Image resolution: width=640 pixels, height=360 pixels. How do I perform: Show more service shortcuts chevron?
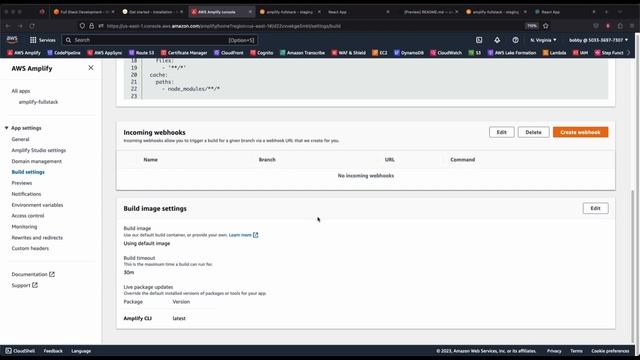tap(629, 53)
